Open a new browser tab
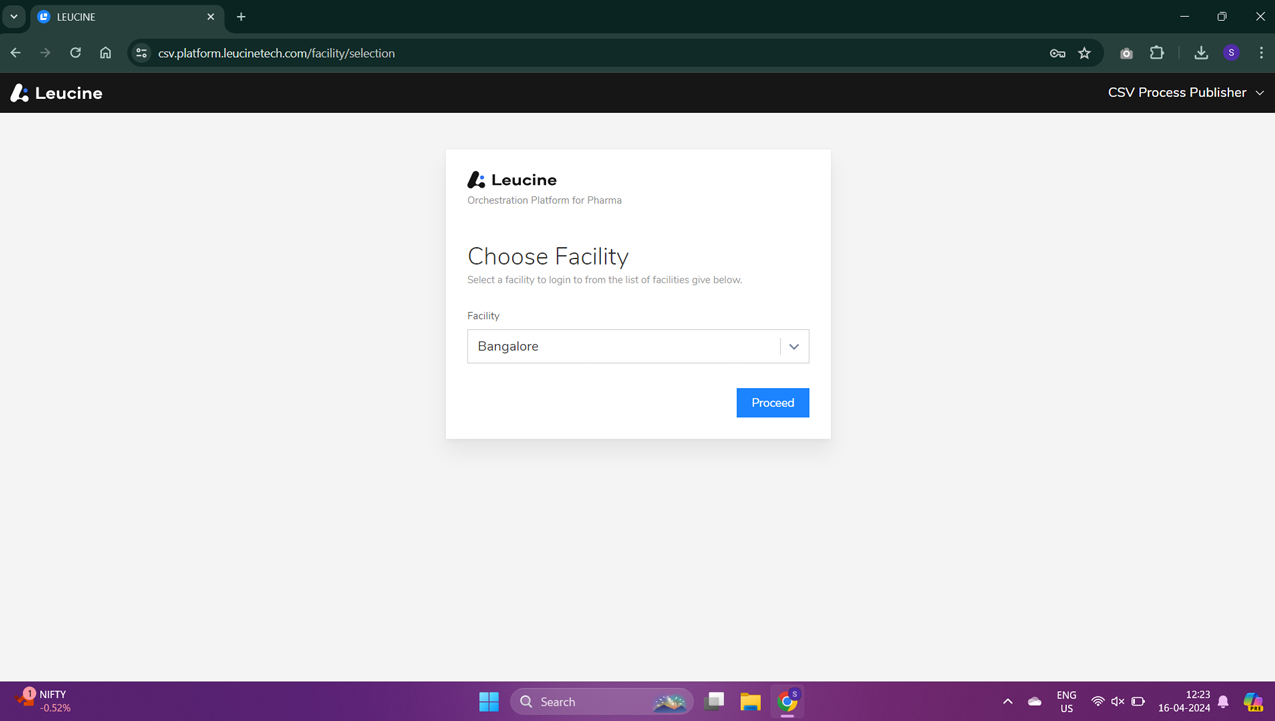The width and height of the screenshot is (1275, 721). [x=241, y=17]
